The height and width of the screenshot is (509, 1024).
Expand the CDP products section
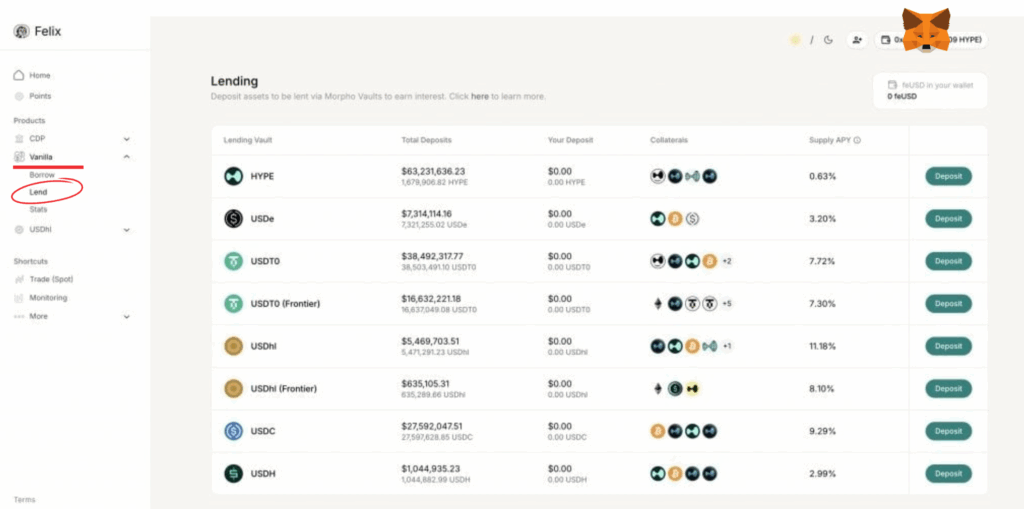click(x=127, y=139)
